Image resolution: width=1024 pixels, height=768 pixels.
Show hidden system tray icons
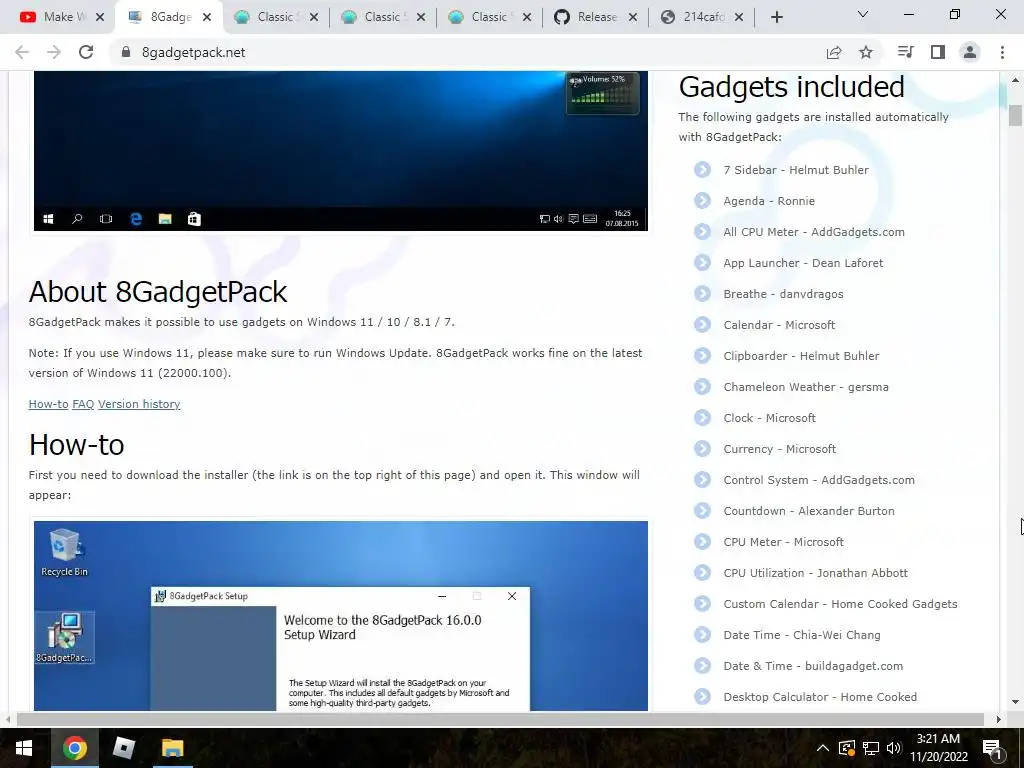click(823, 748)
